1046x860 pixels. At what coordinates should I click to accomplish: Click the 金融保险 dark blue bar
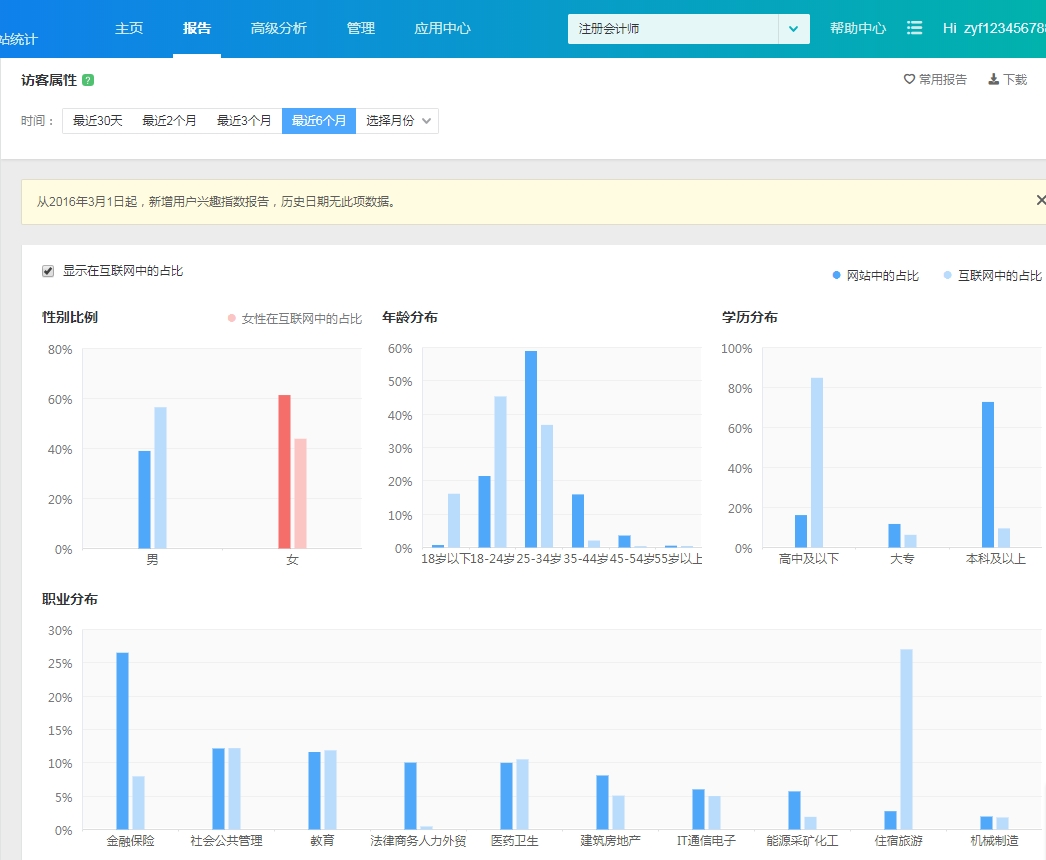123,740
